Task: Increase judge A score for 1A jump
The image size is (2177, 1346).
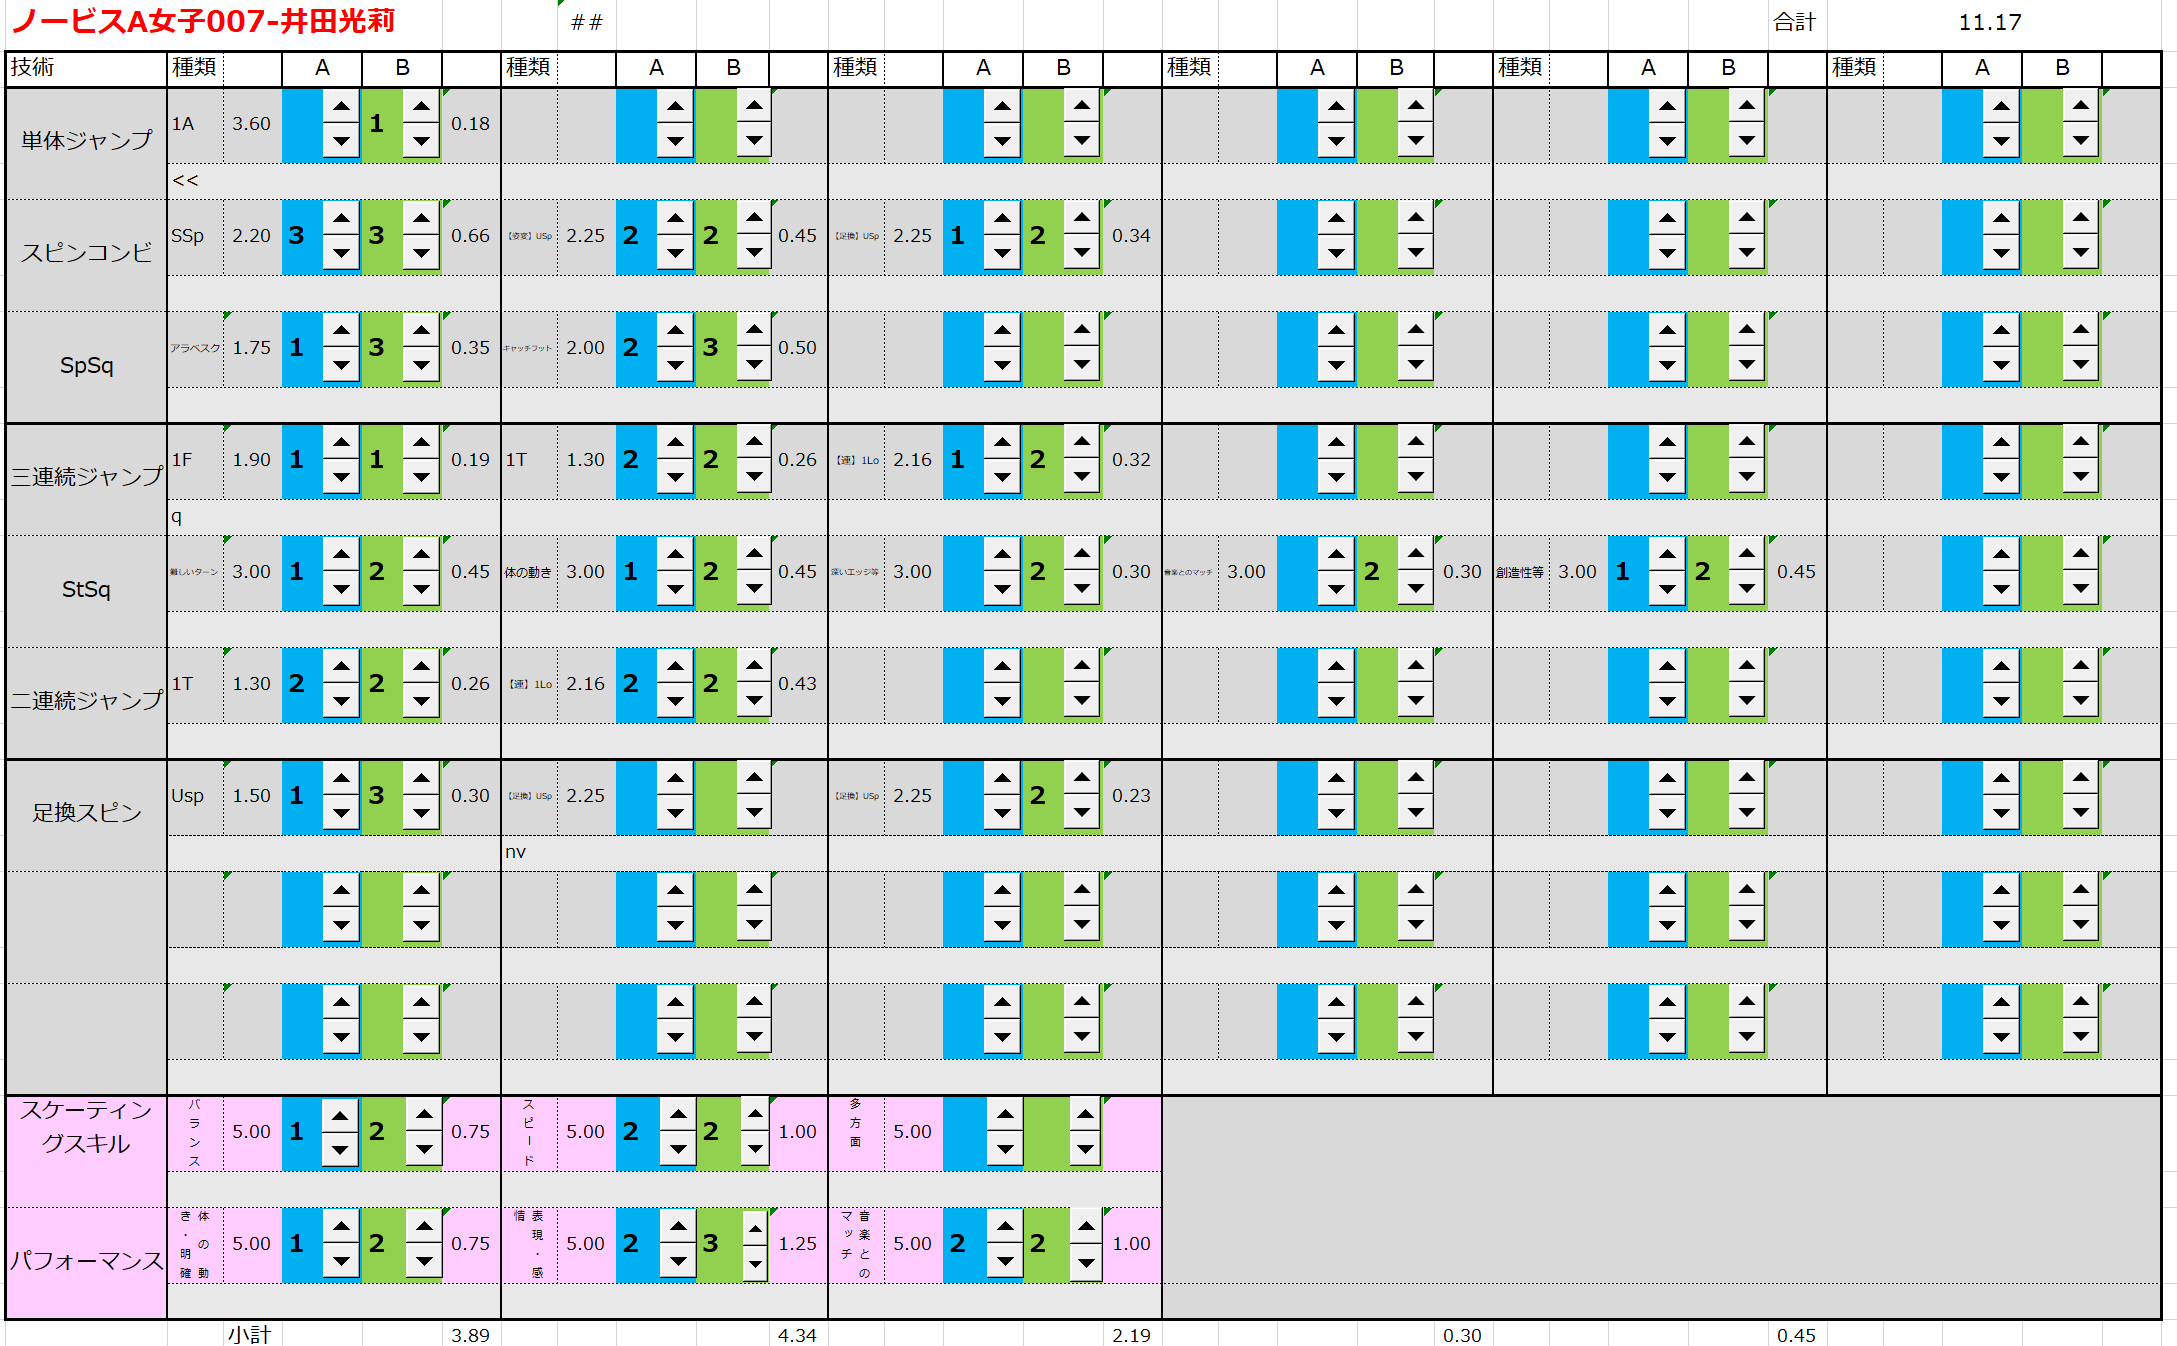Action: point(341,106)
